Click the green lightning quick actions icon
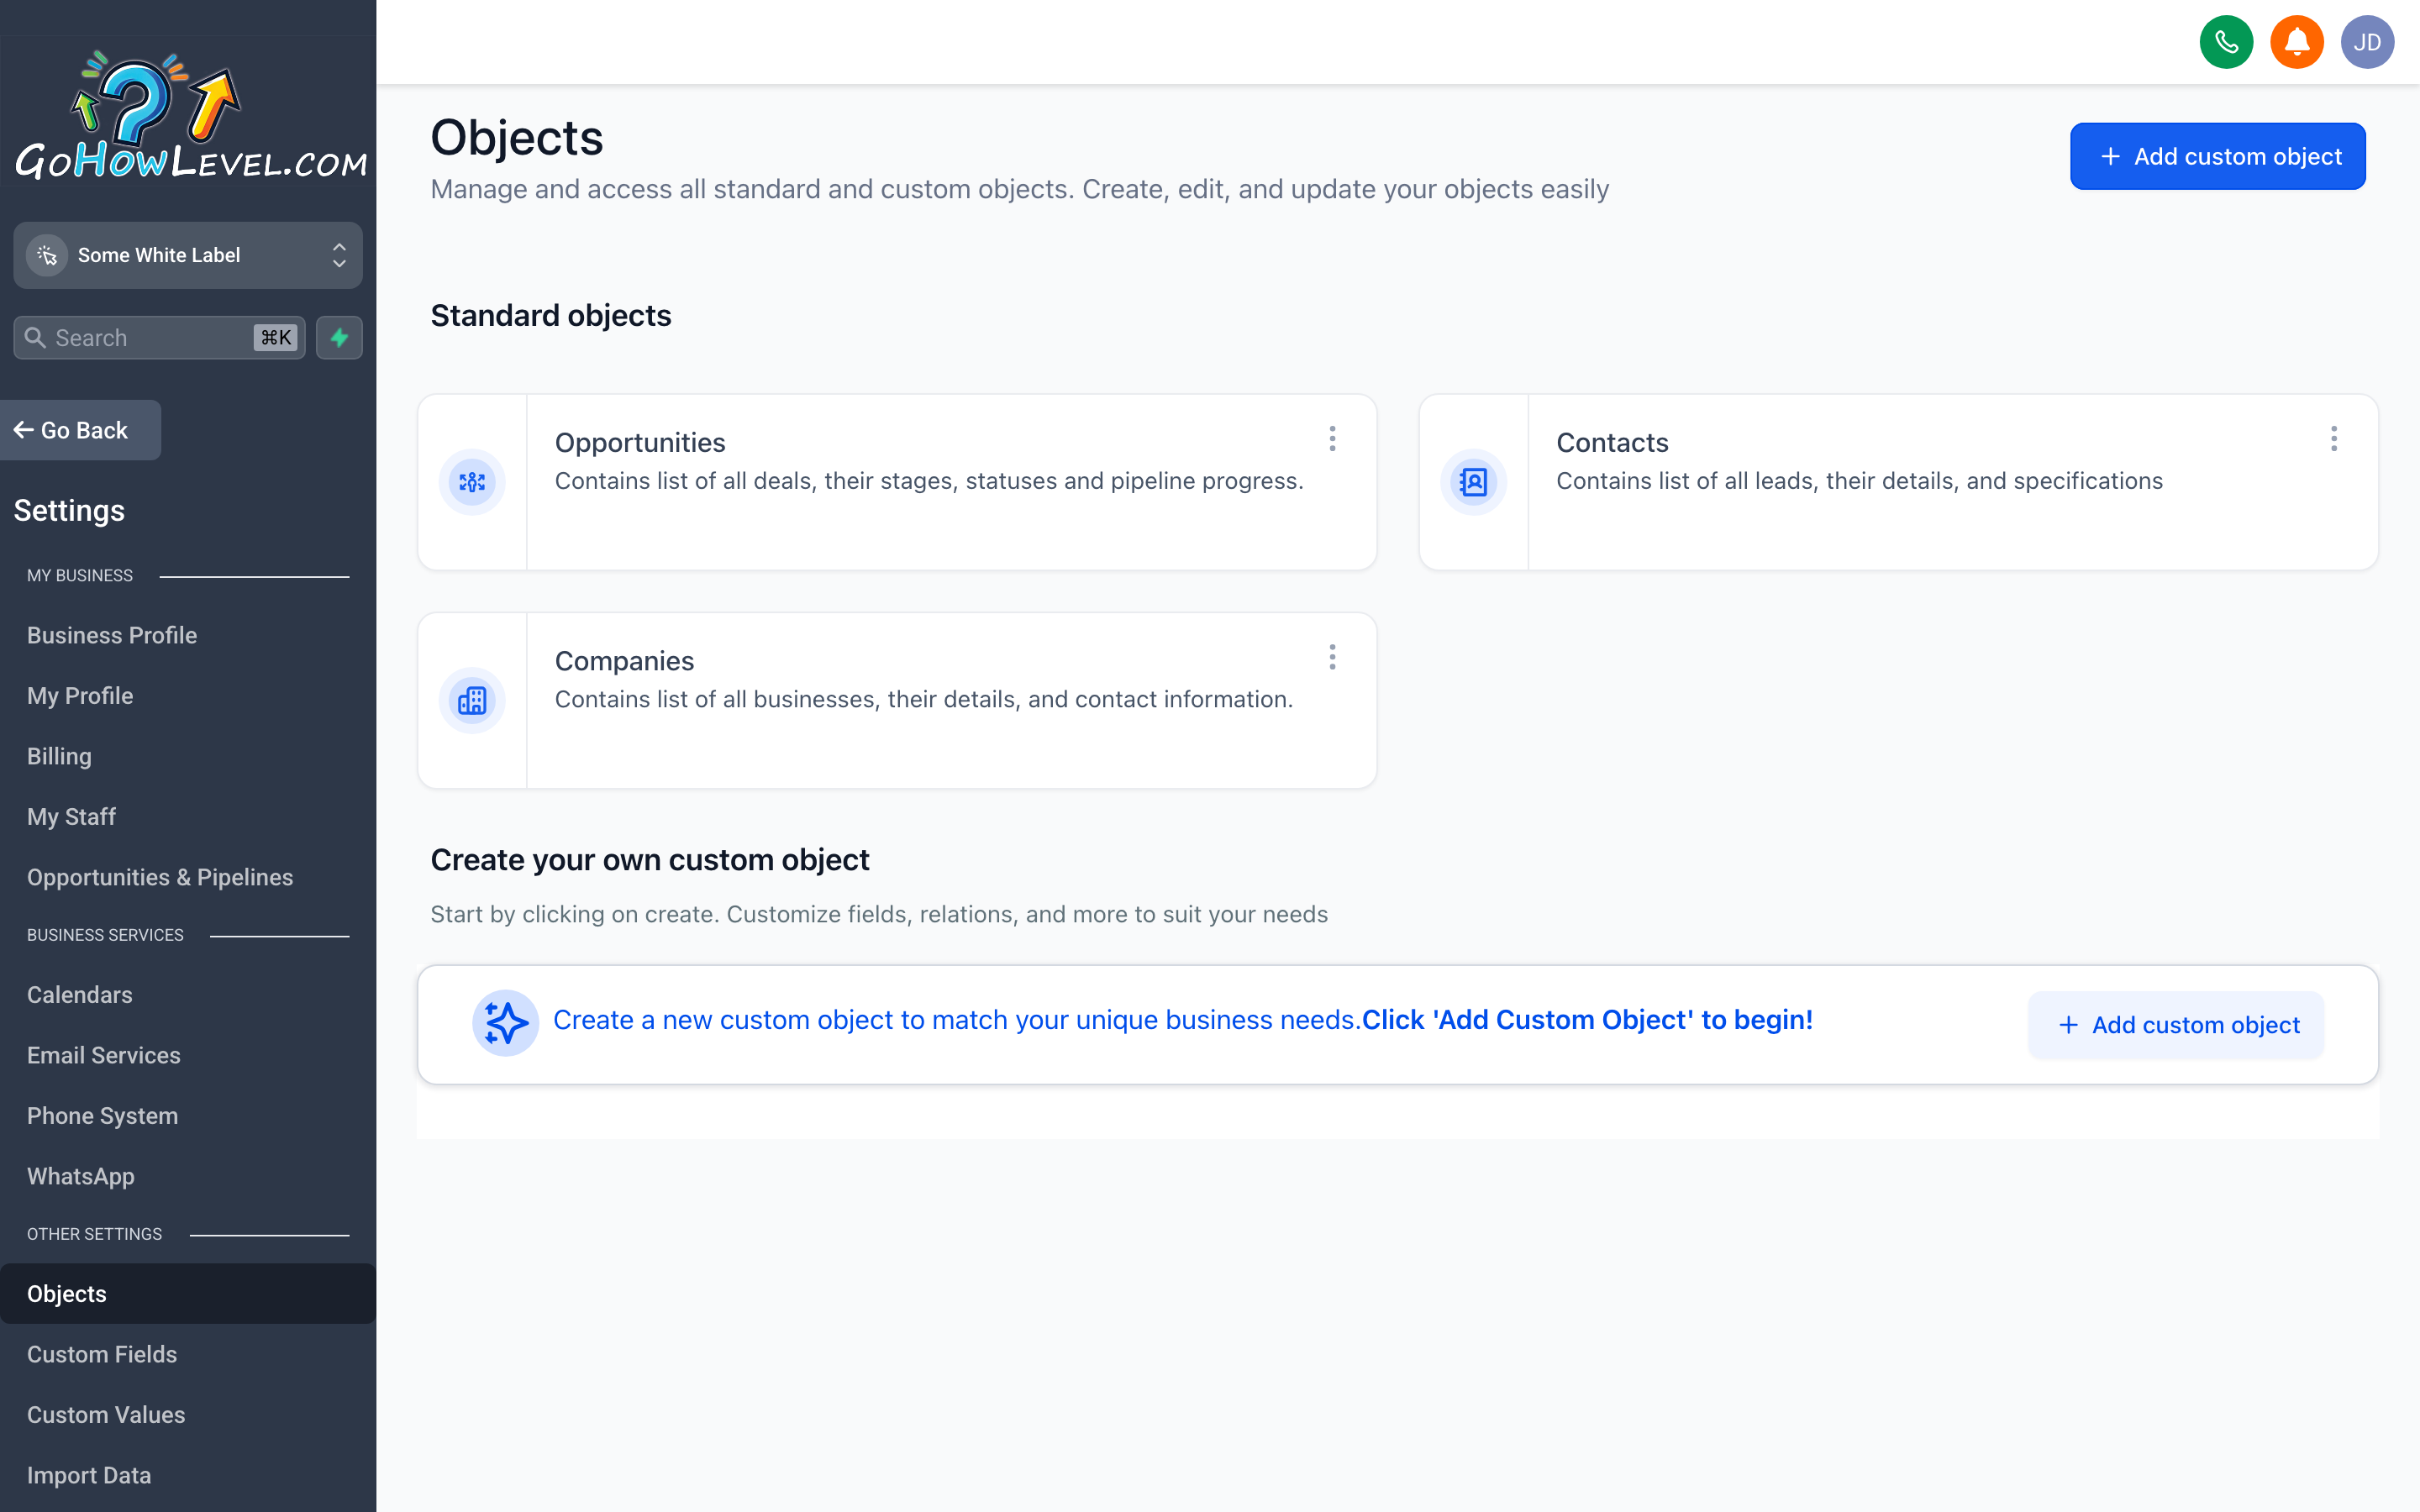 click(x=339, y=338)
